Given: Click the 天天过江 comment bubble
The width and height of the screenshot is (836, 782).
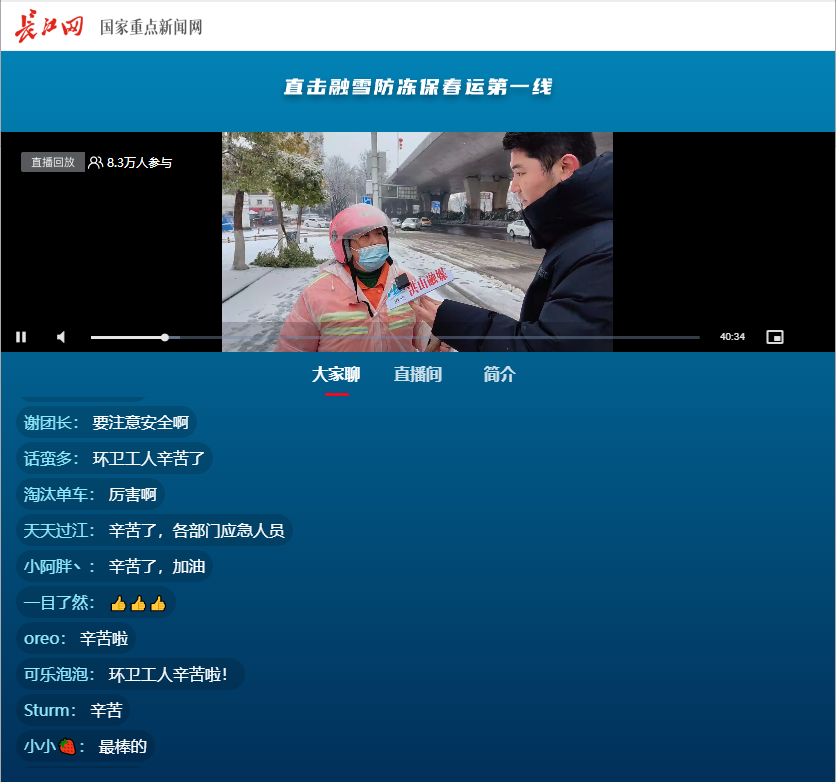Looking at the screenshot, I should (154, 531).
